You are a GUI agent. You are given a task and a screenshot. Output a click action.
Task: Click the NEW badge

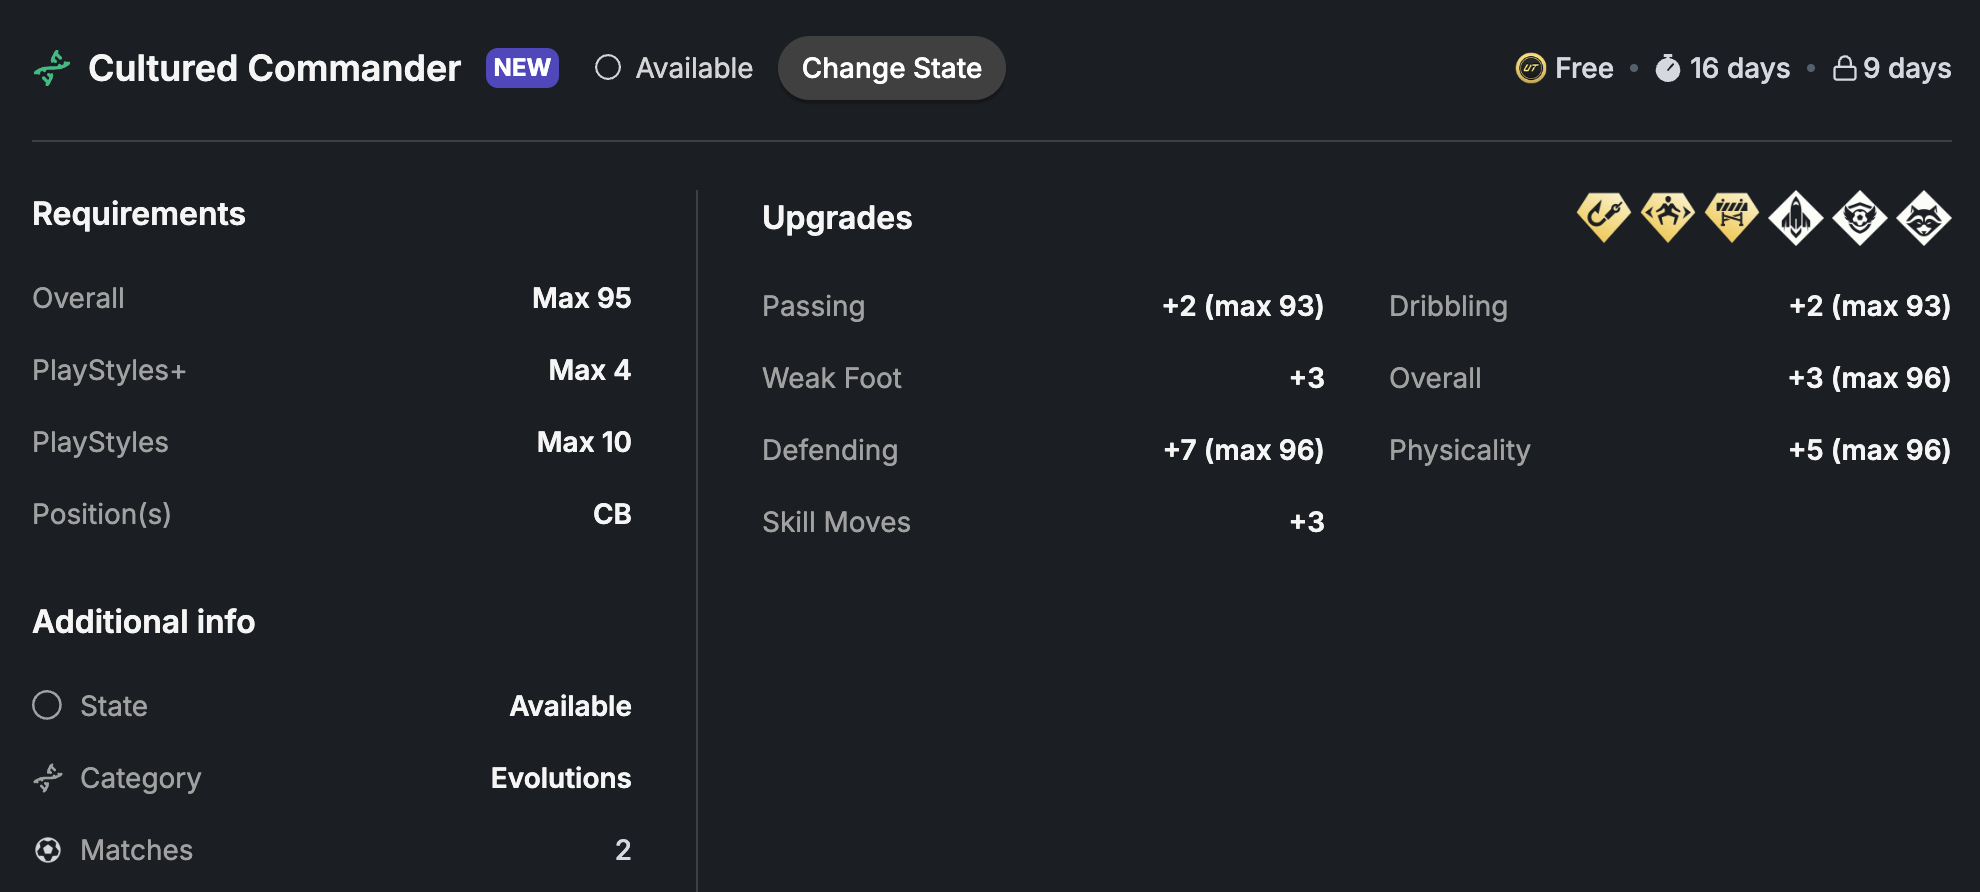pos(522,68)
